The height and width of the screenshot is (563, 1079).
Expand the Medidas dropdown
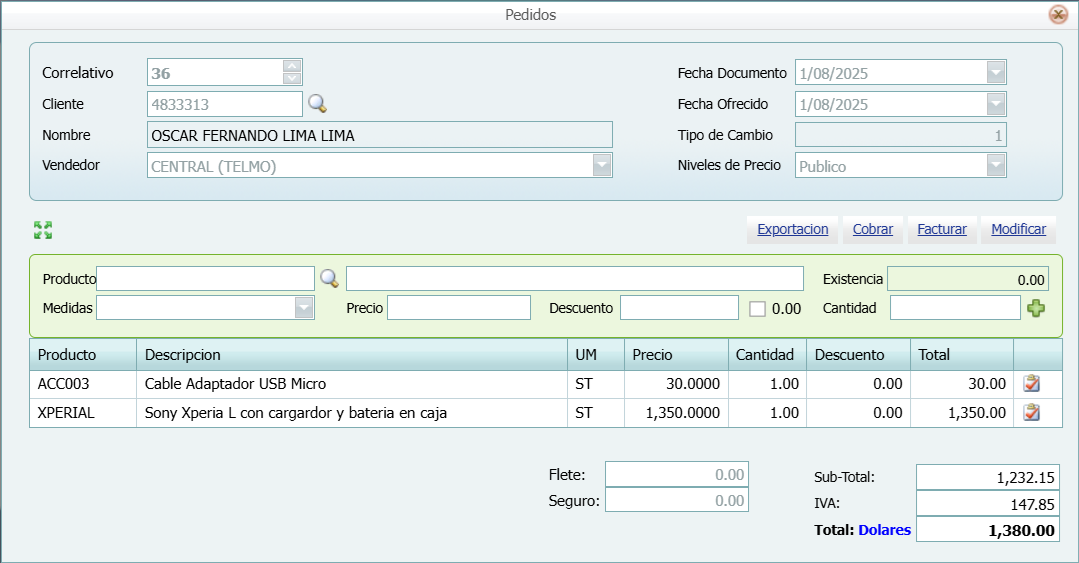pyautogui.click(x=304, y=308)
